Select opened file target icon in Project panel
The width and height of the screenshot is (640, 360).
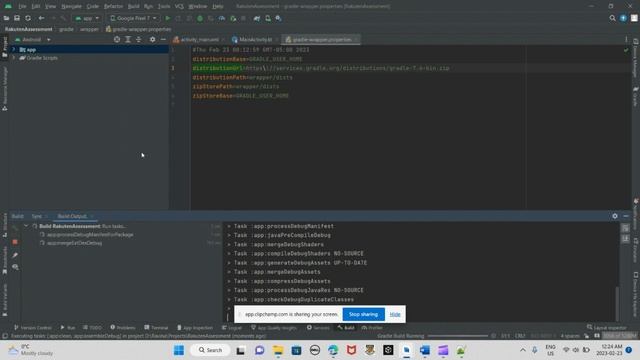click(117, 40)
